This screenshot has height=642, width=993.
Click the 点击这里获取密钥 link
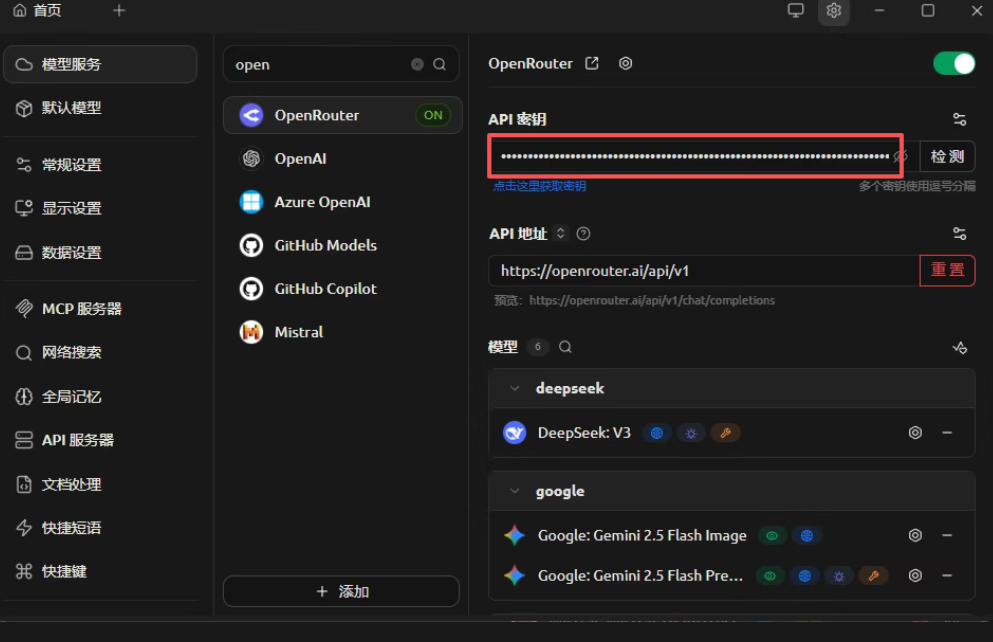(540, 186)
